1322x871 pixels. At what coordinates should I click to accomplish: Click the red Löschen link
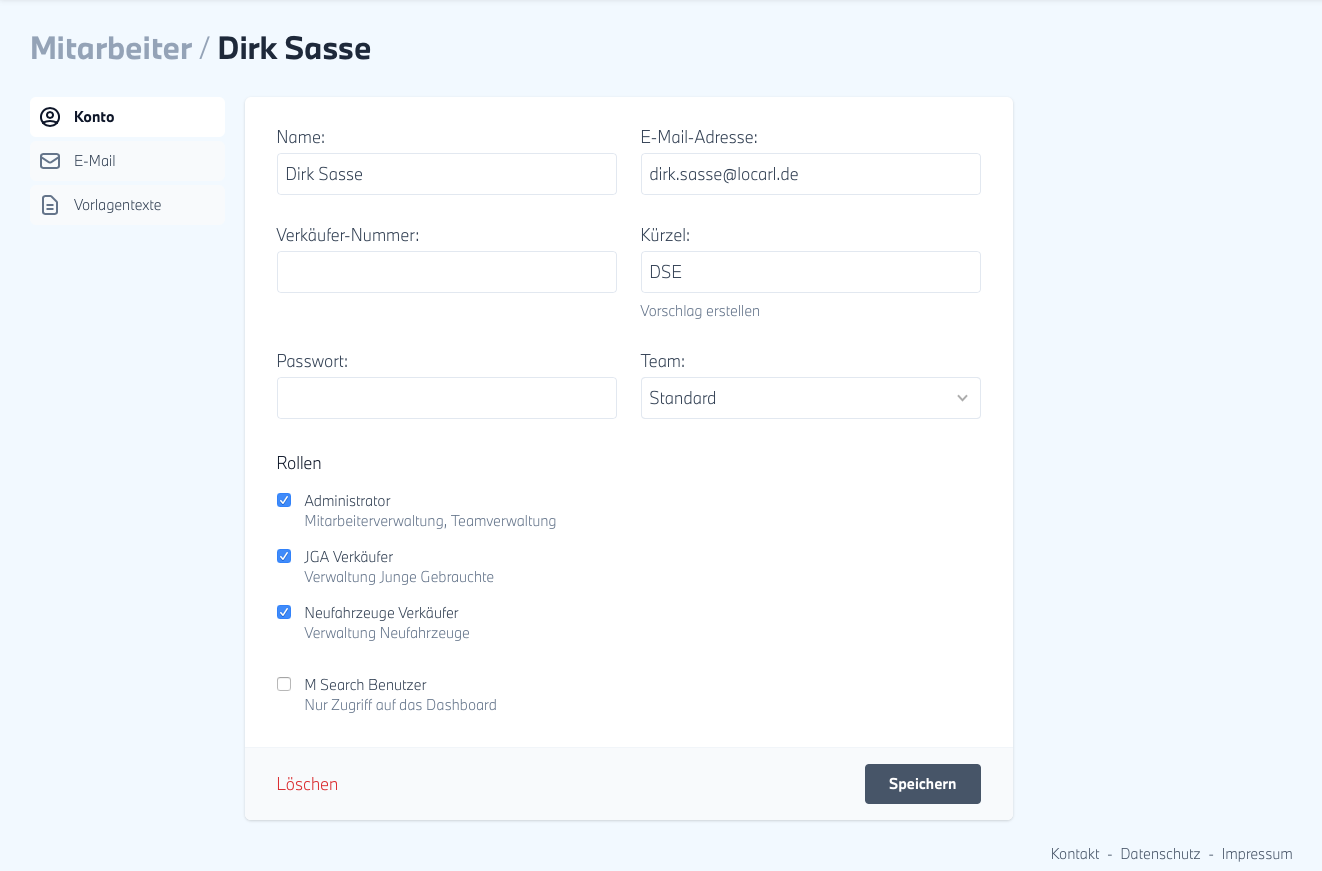pyautogui.click(x=307, y=784)
